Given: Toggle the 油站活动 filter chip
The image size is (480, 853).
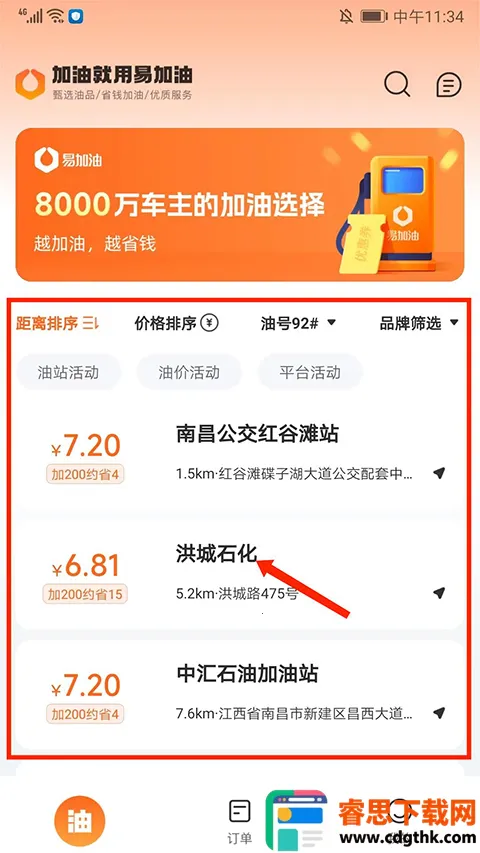Looking at the screenshot, I should (69, 372).
